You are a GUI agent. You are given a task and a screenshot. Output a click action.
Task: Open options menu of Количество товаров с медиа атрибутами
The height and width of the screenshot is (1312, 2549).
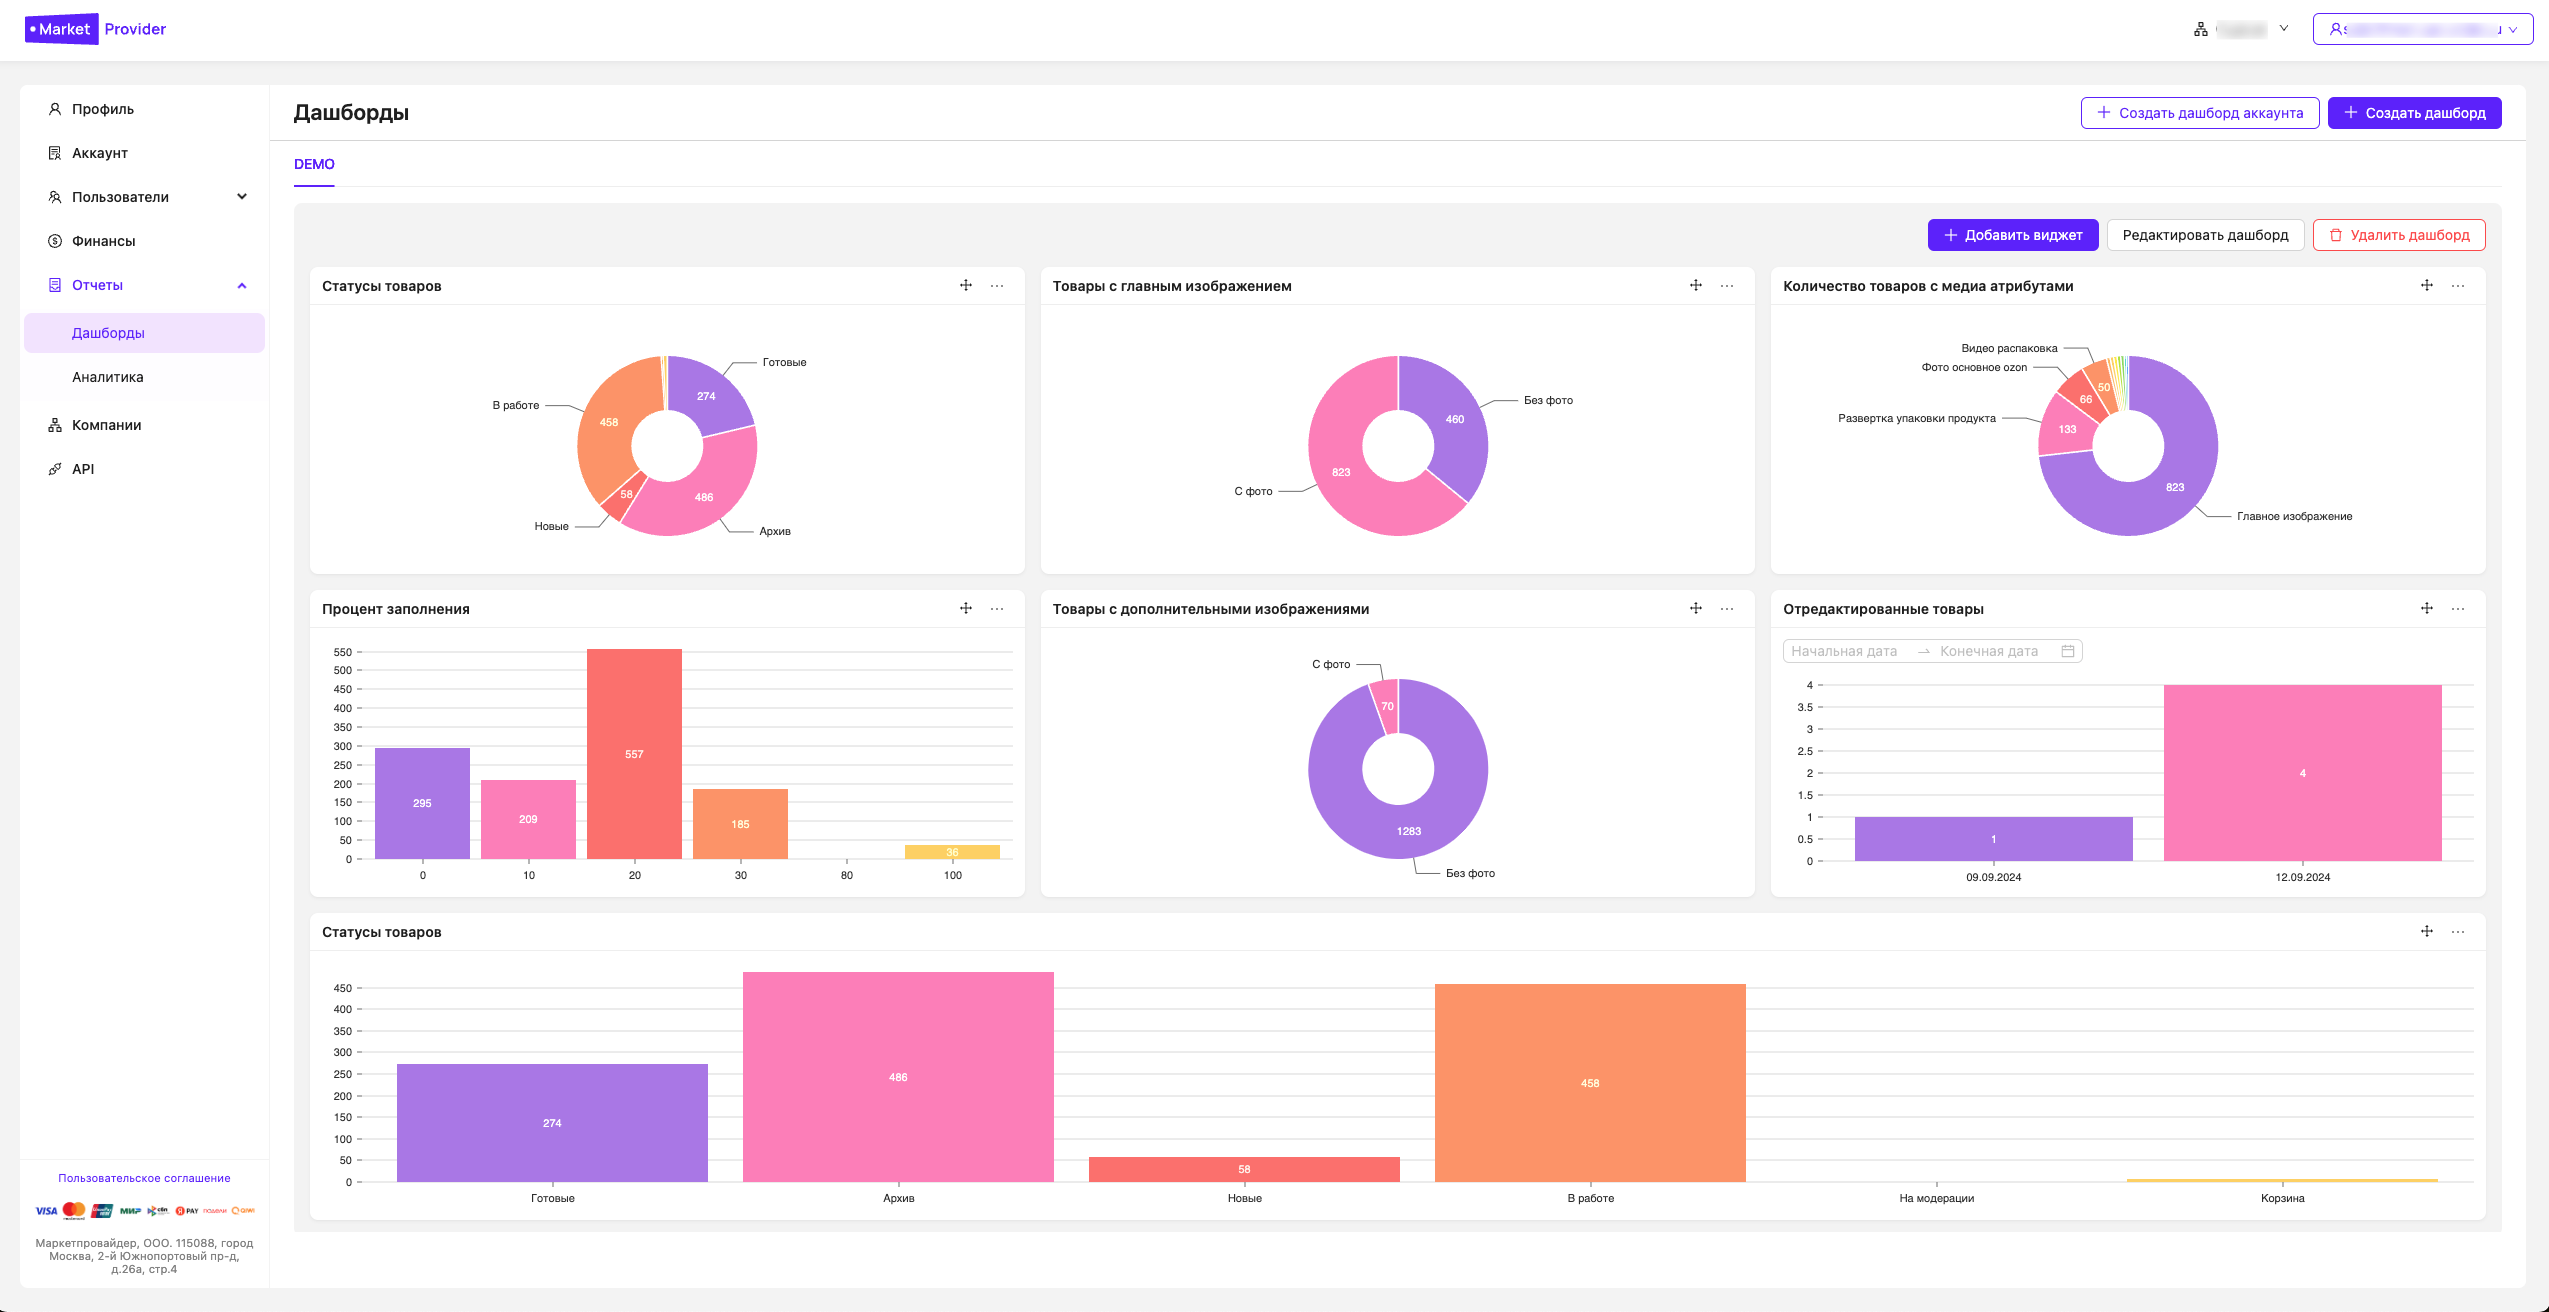[2458, 286]
